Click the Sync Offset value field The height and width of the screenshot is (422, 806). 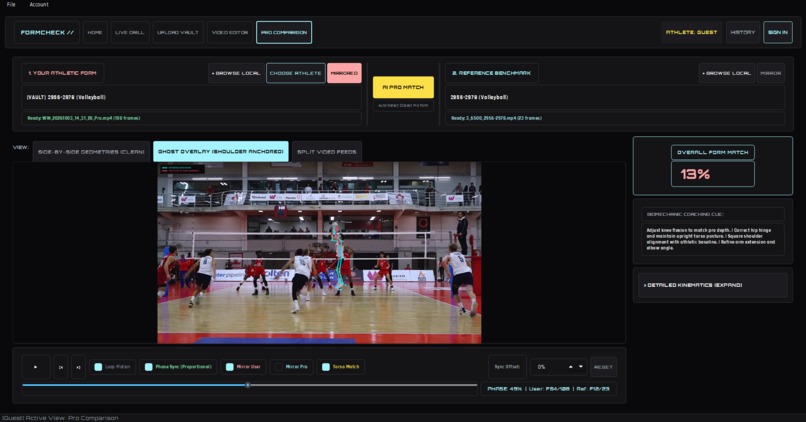point(558,367)
